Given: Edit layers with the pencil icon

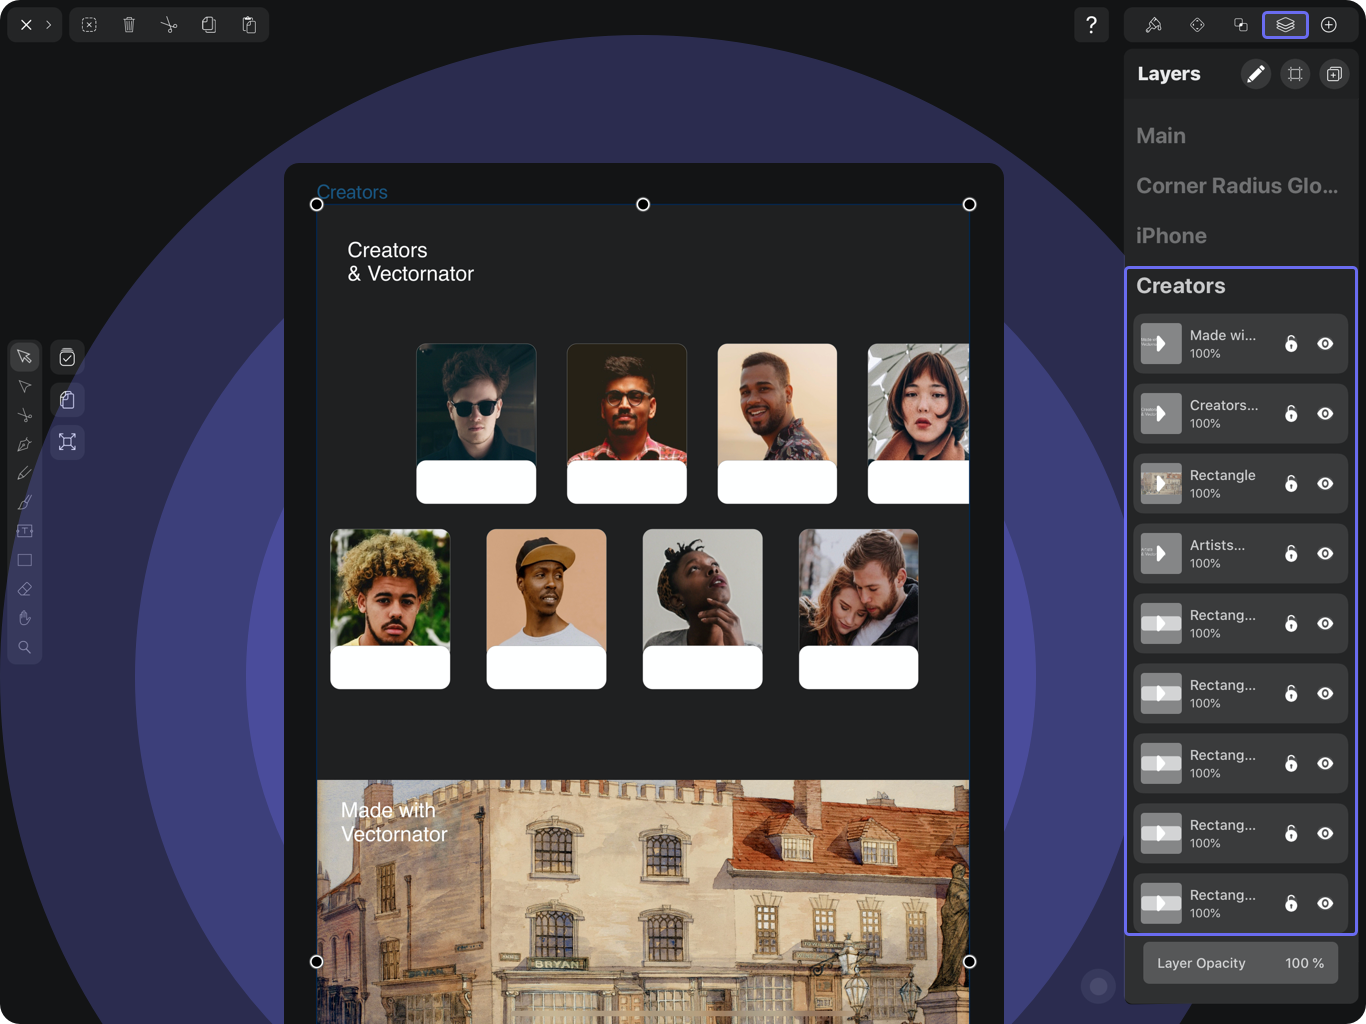Looking at the screenshot, I should 1255,74.
